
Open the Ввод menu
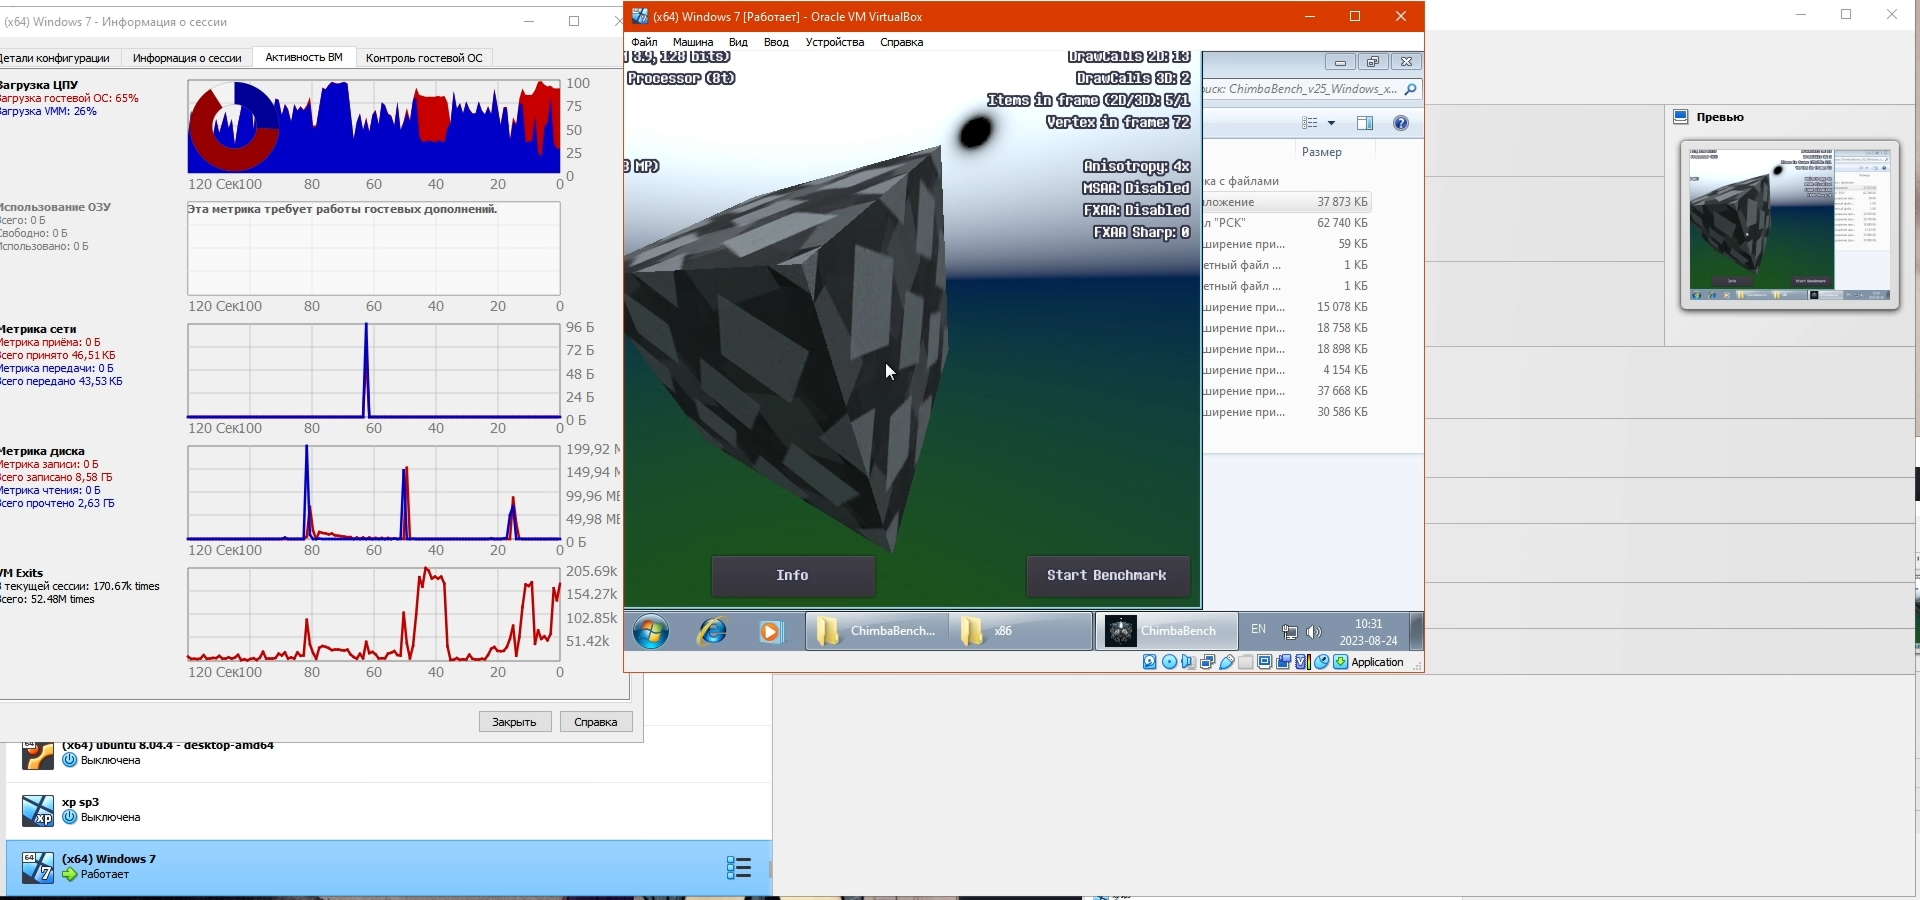click(x=776, y=42)
